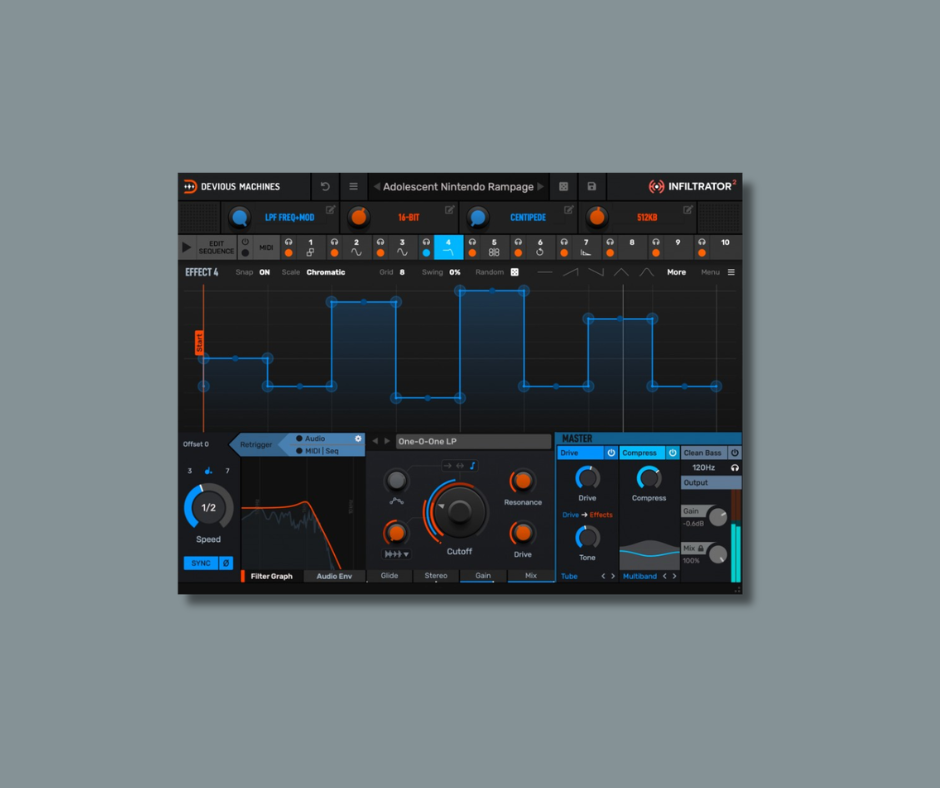Toggle Clean Bass power button

(x=734, y=453)
